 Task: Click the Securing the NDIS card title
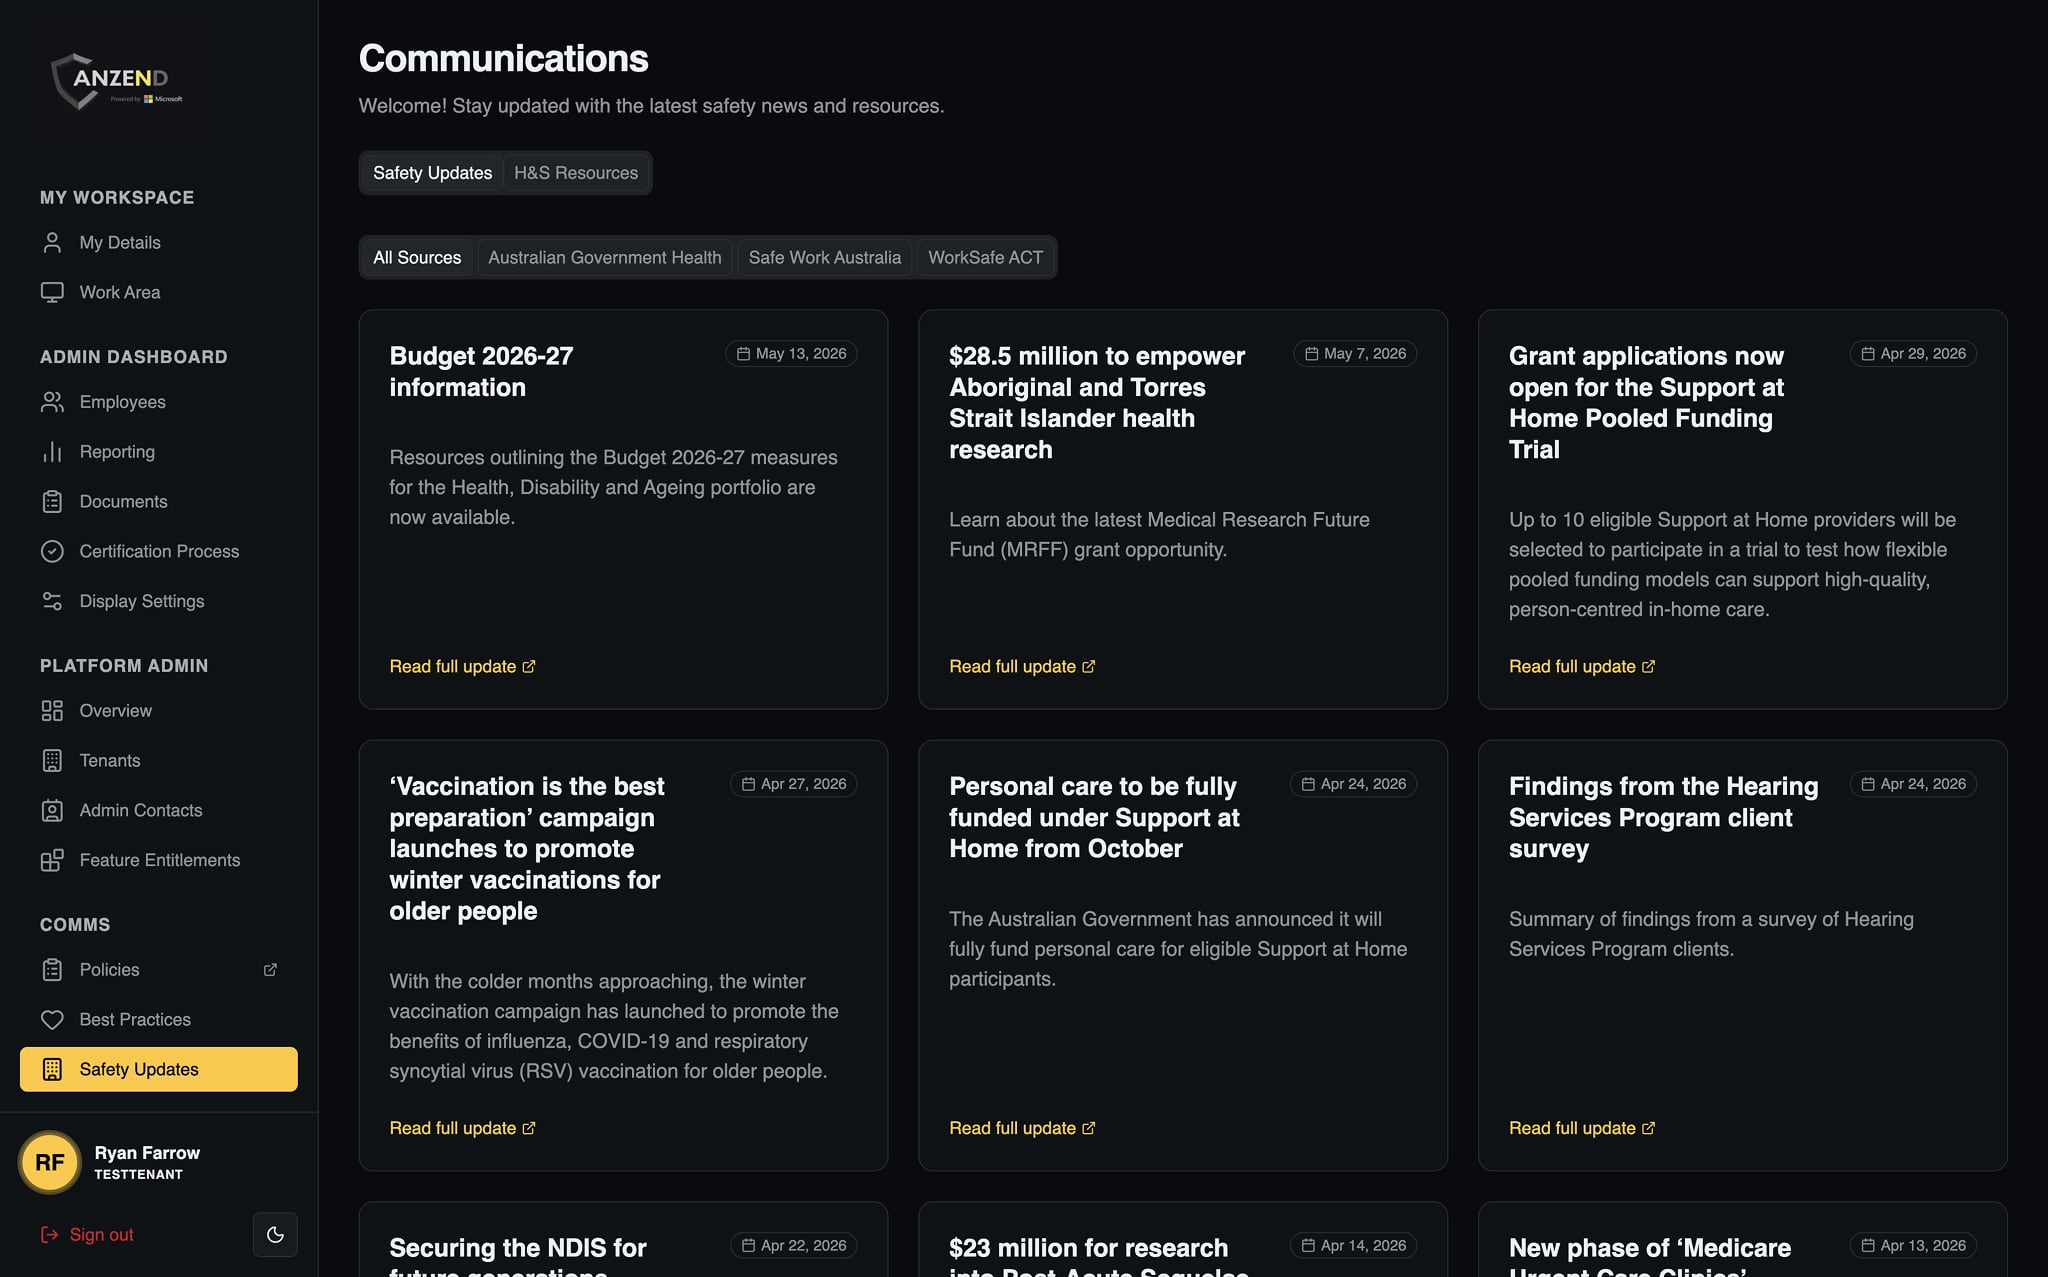(x=518, y=1256)
